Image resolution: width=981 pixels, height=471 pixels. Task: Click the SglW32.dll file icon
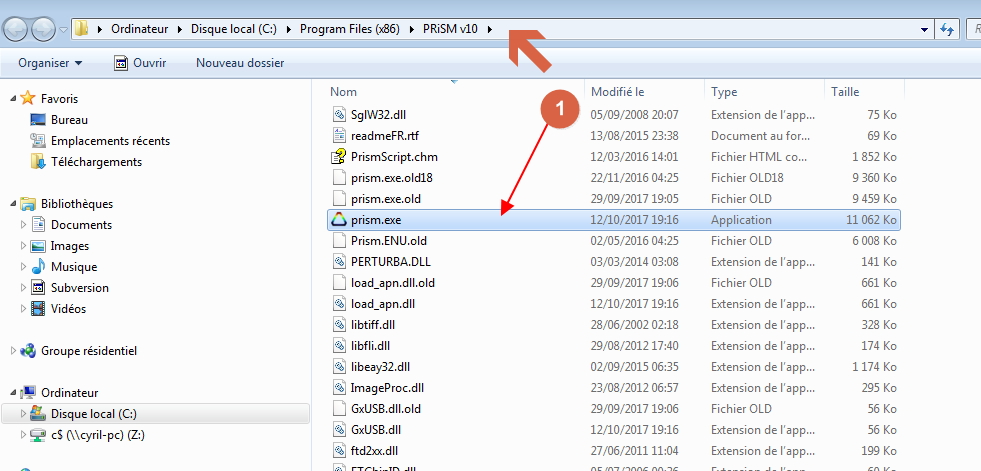(338, 115)
